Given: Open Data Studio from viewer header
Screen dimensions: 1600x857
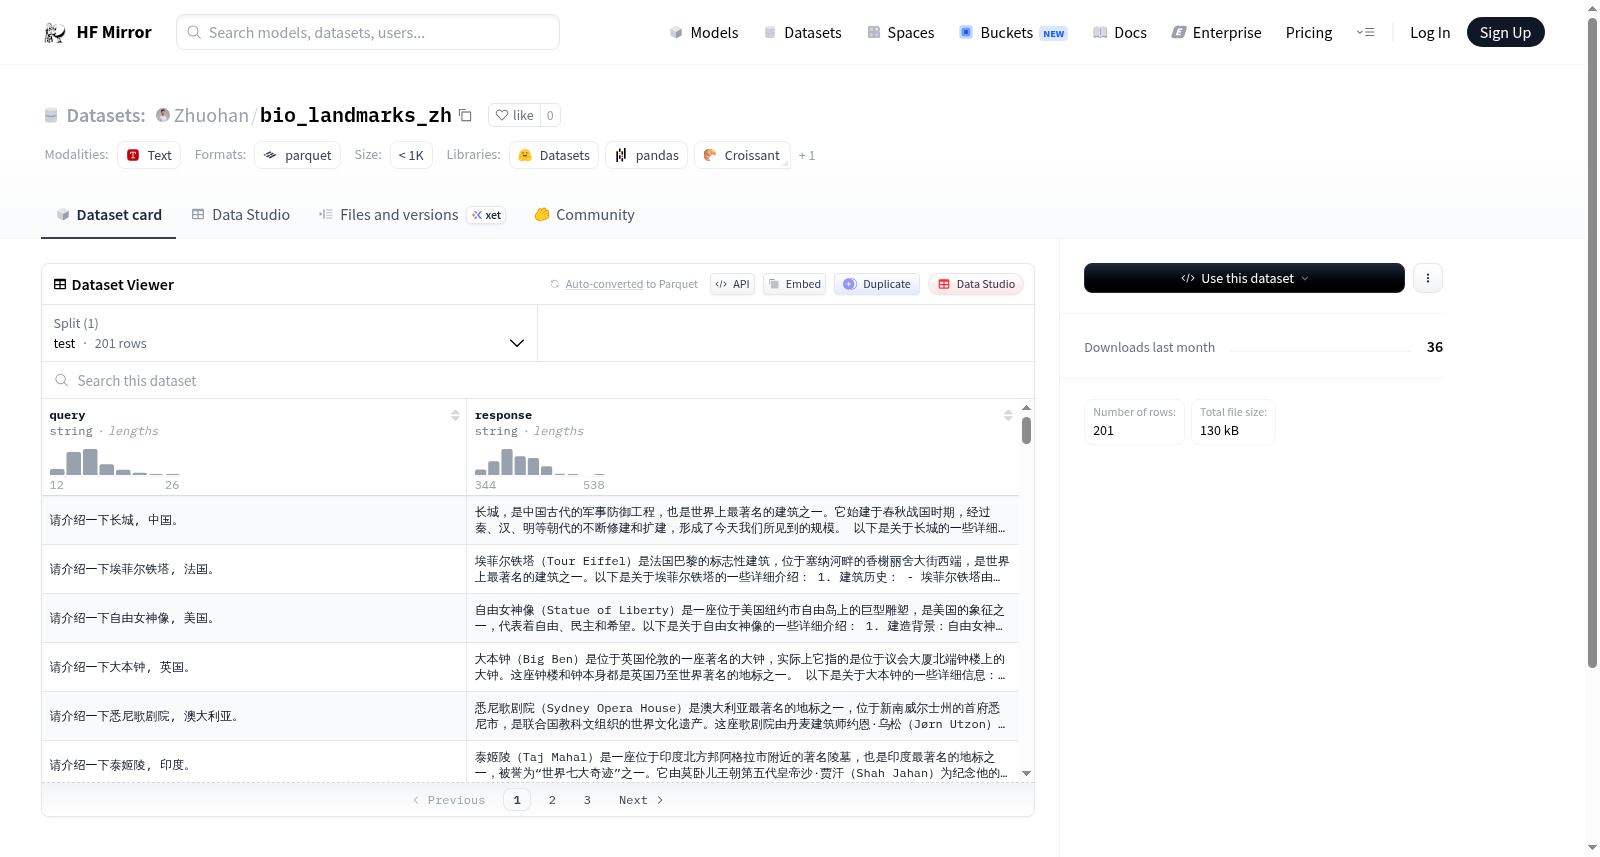Looking at the screenshot, I should click(x=976, y=284).
